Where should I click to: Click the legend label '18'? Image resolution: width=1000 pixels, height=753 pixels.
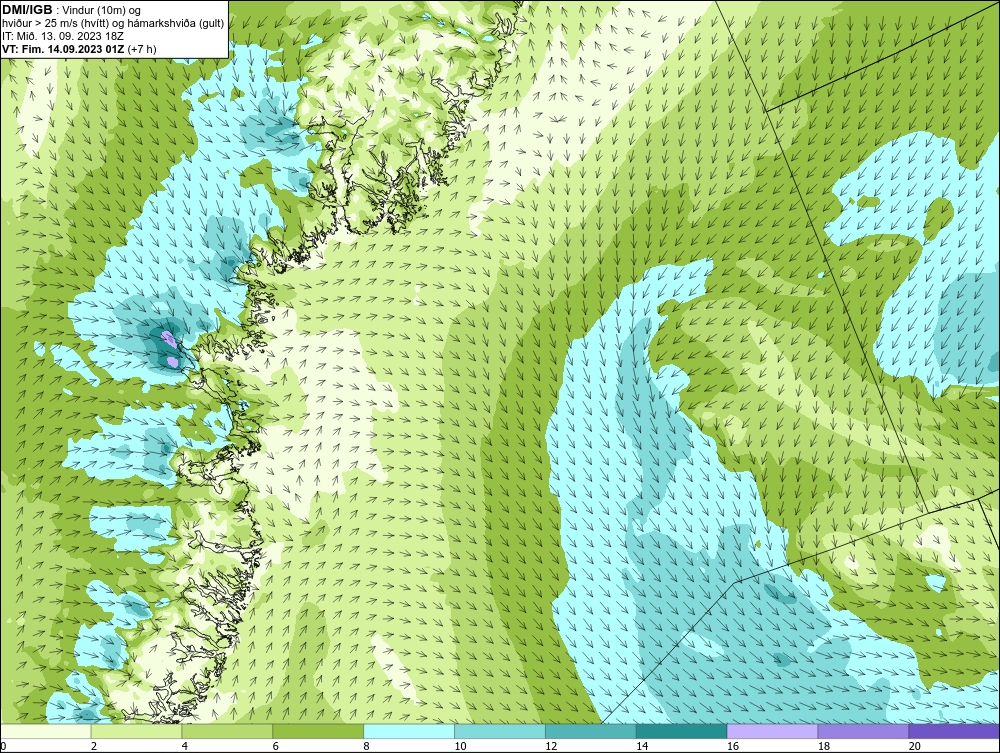pos(823,746)
